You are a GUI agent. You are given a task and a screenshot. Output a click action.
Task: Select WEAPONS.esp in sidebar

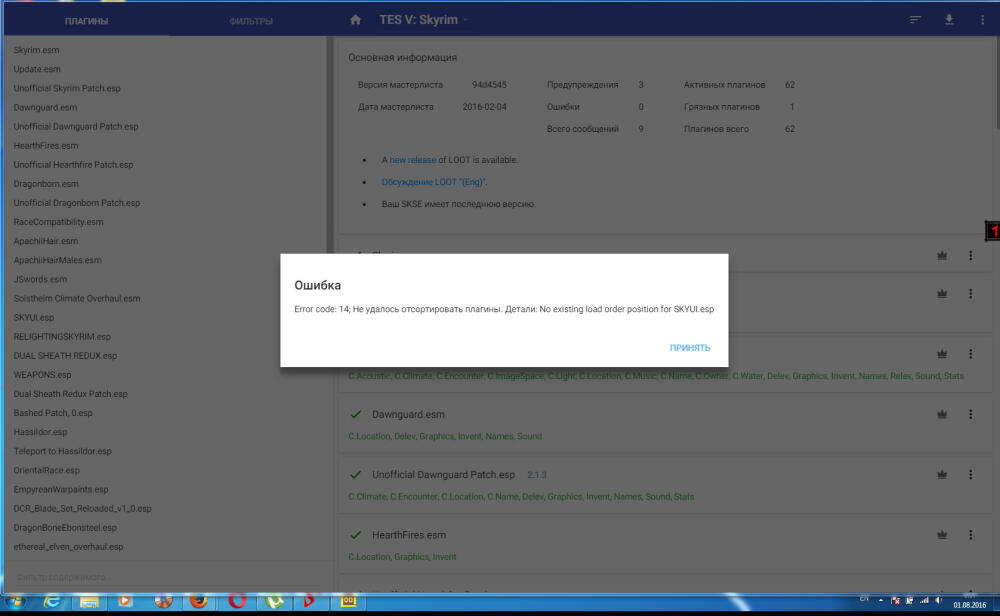point(42,375)
